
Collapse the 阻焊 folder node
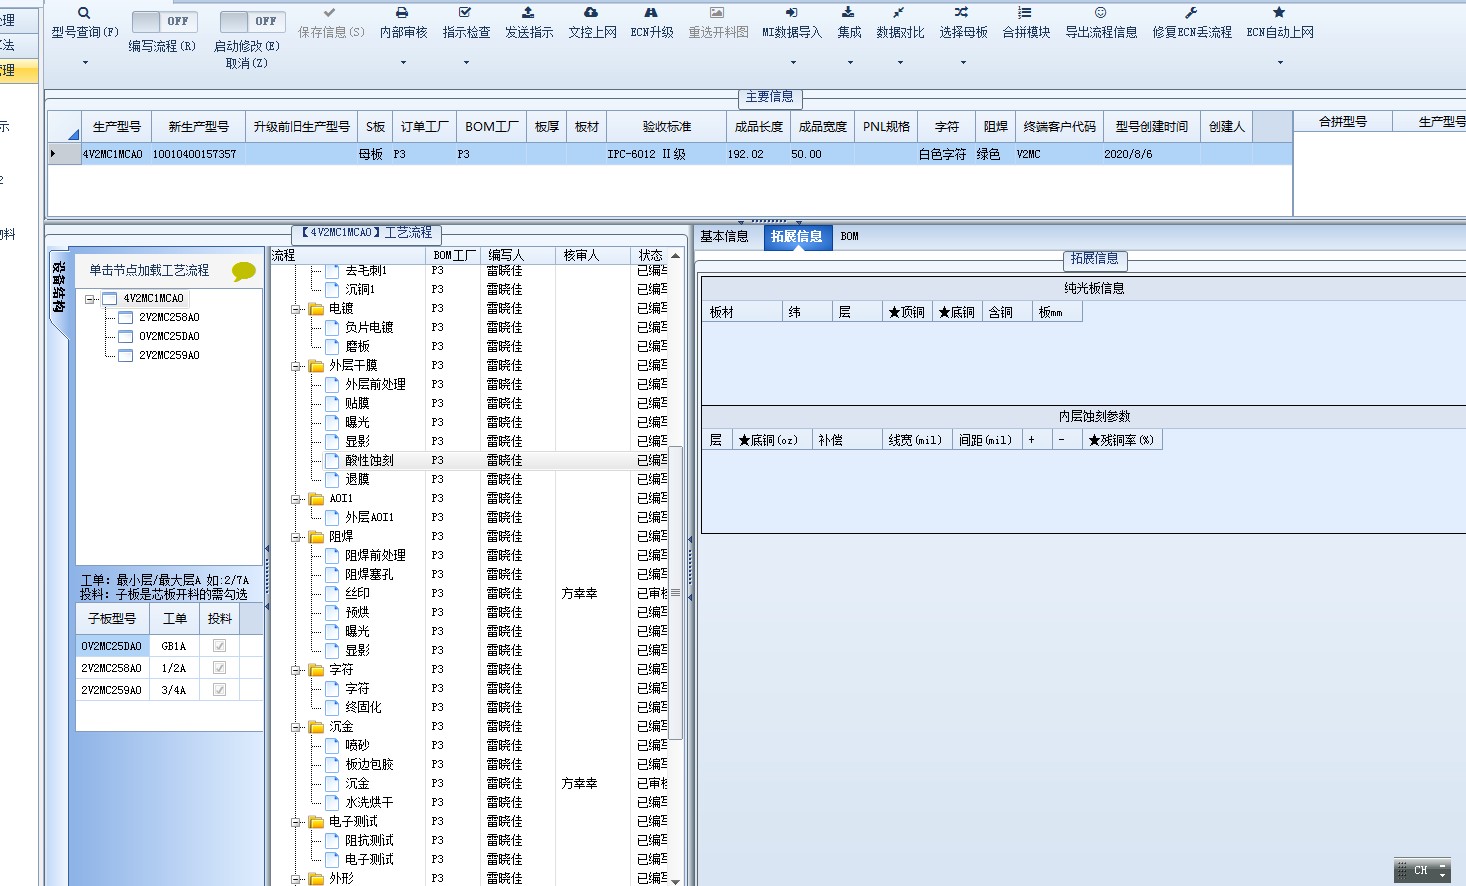[296, 537]
